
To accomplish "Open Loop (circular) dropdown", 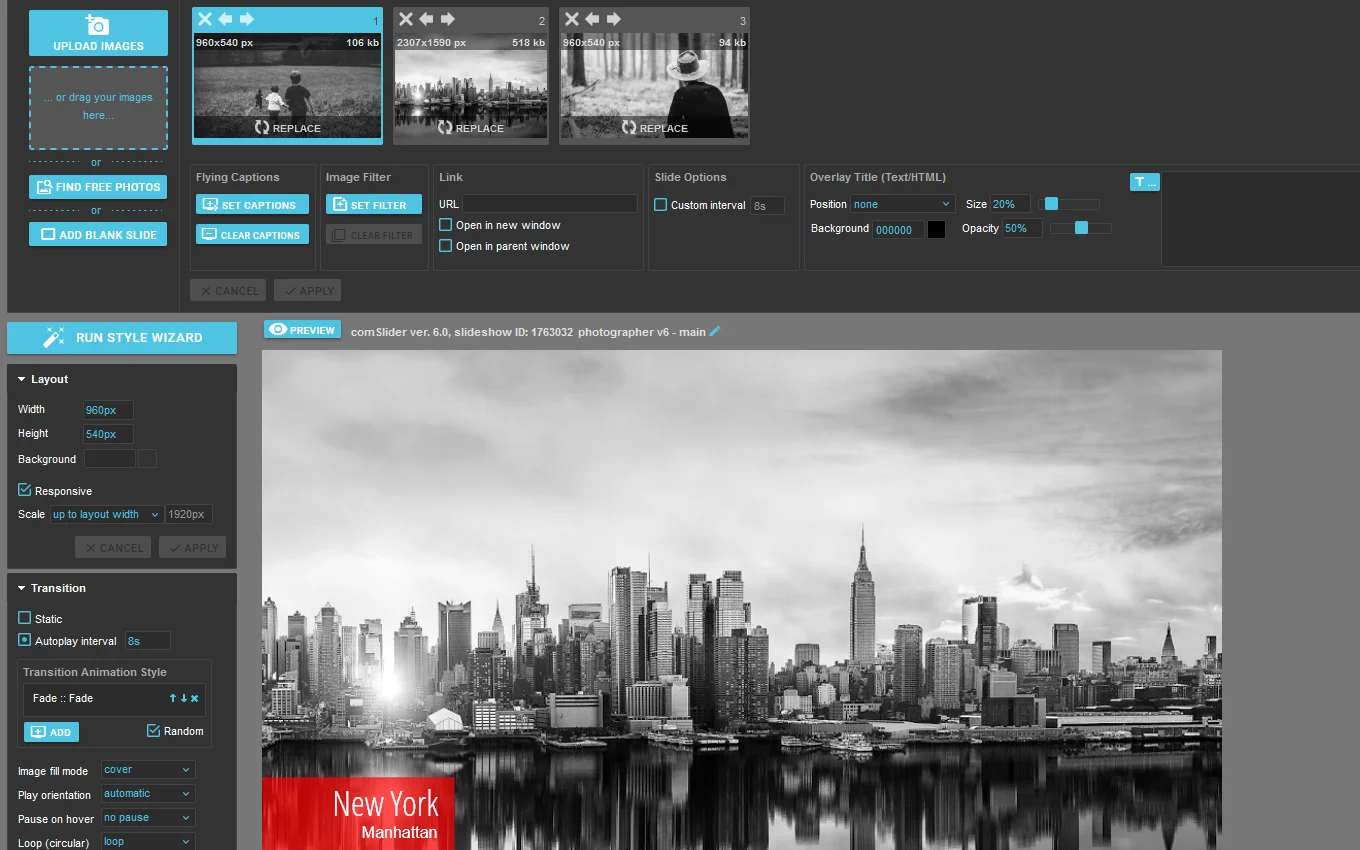I will [148, 842].
